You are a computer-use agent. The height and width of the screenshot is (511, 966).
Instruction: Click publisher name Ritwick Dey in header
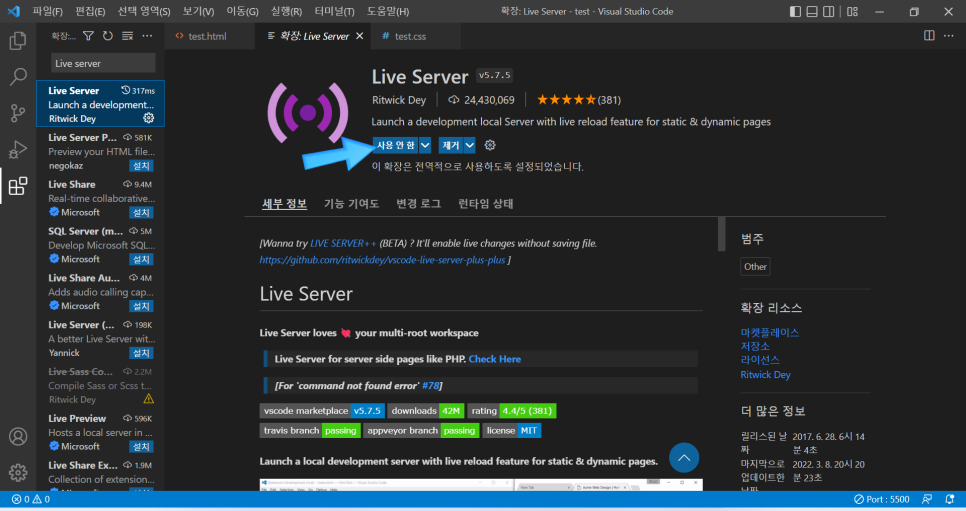click(399, 100)
